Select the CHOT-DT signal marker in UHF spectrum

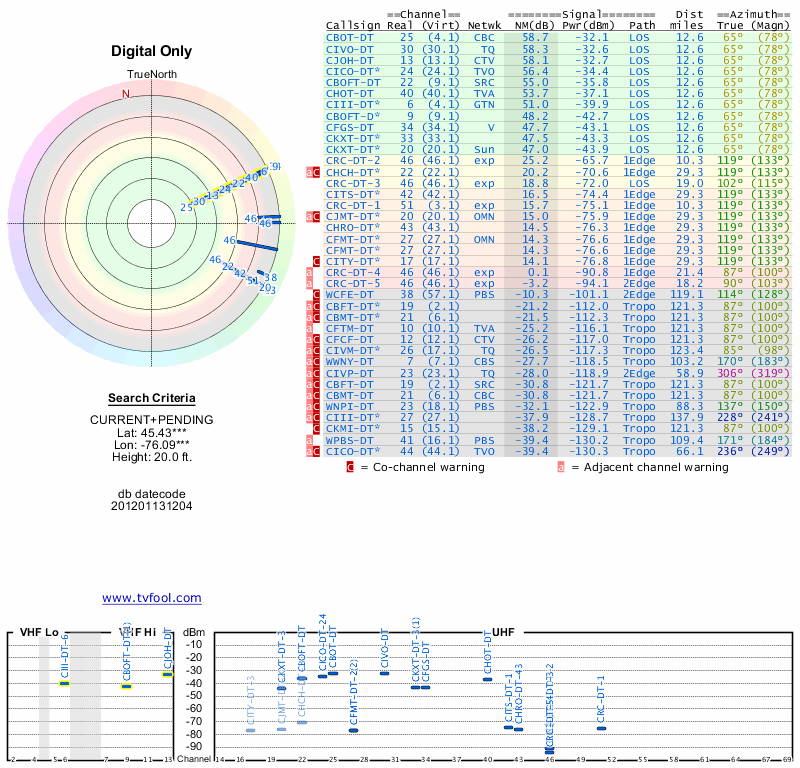coord(487,679)
